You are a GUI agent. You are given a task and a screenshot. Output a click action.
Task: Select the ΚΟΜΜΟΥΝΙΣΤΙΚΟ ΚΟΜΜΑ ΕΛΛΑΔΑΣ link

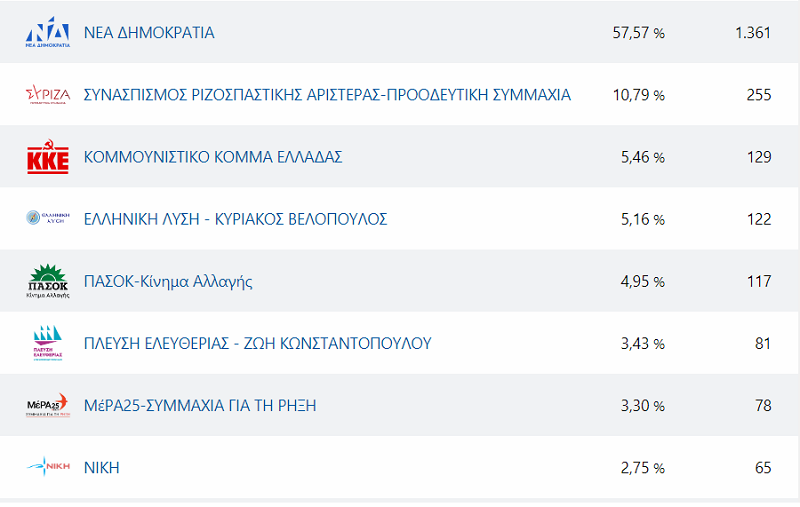[213, 157]
